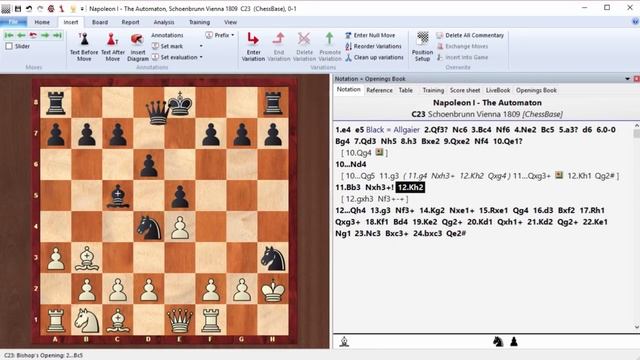Click the black knight on h3
The height and width of the screenshot is (360, 640).
(x=273, y=258)
